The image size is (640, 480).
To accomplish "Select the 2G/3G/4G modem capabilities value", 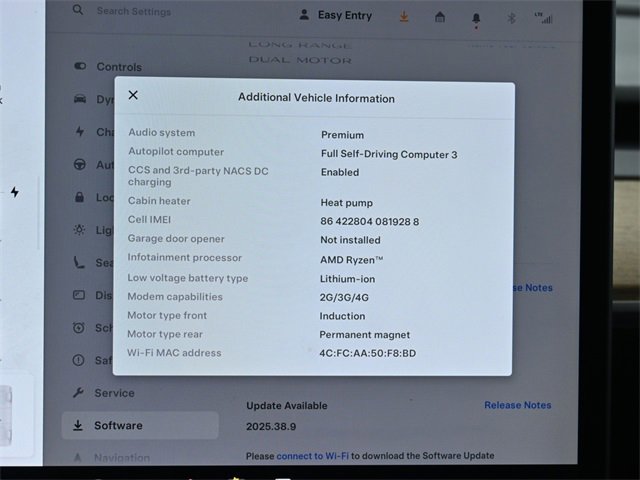I will (x=344, y=298).
